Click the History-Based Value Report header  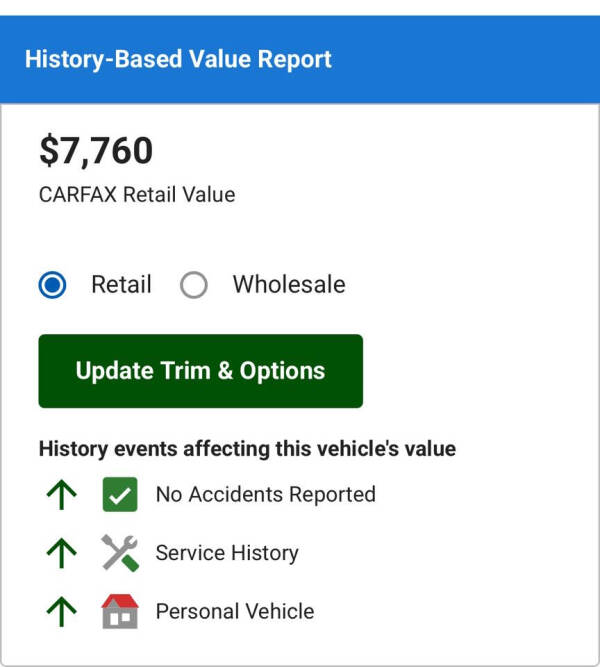[178, 59]
